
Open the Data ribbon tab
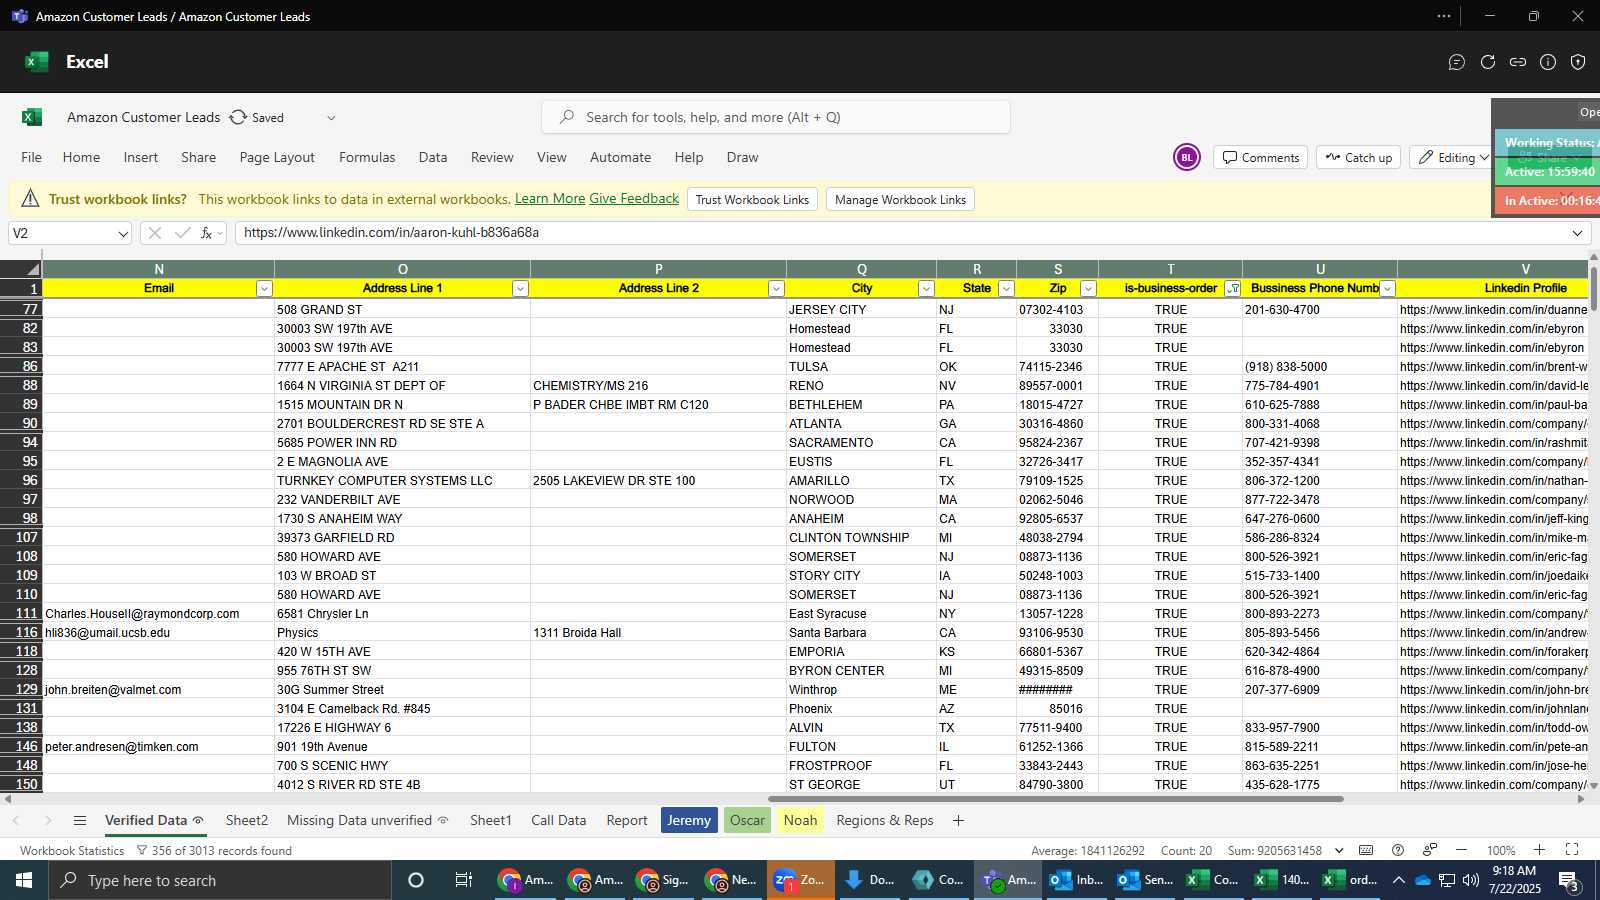[433, 157]
